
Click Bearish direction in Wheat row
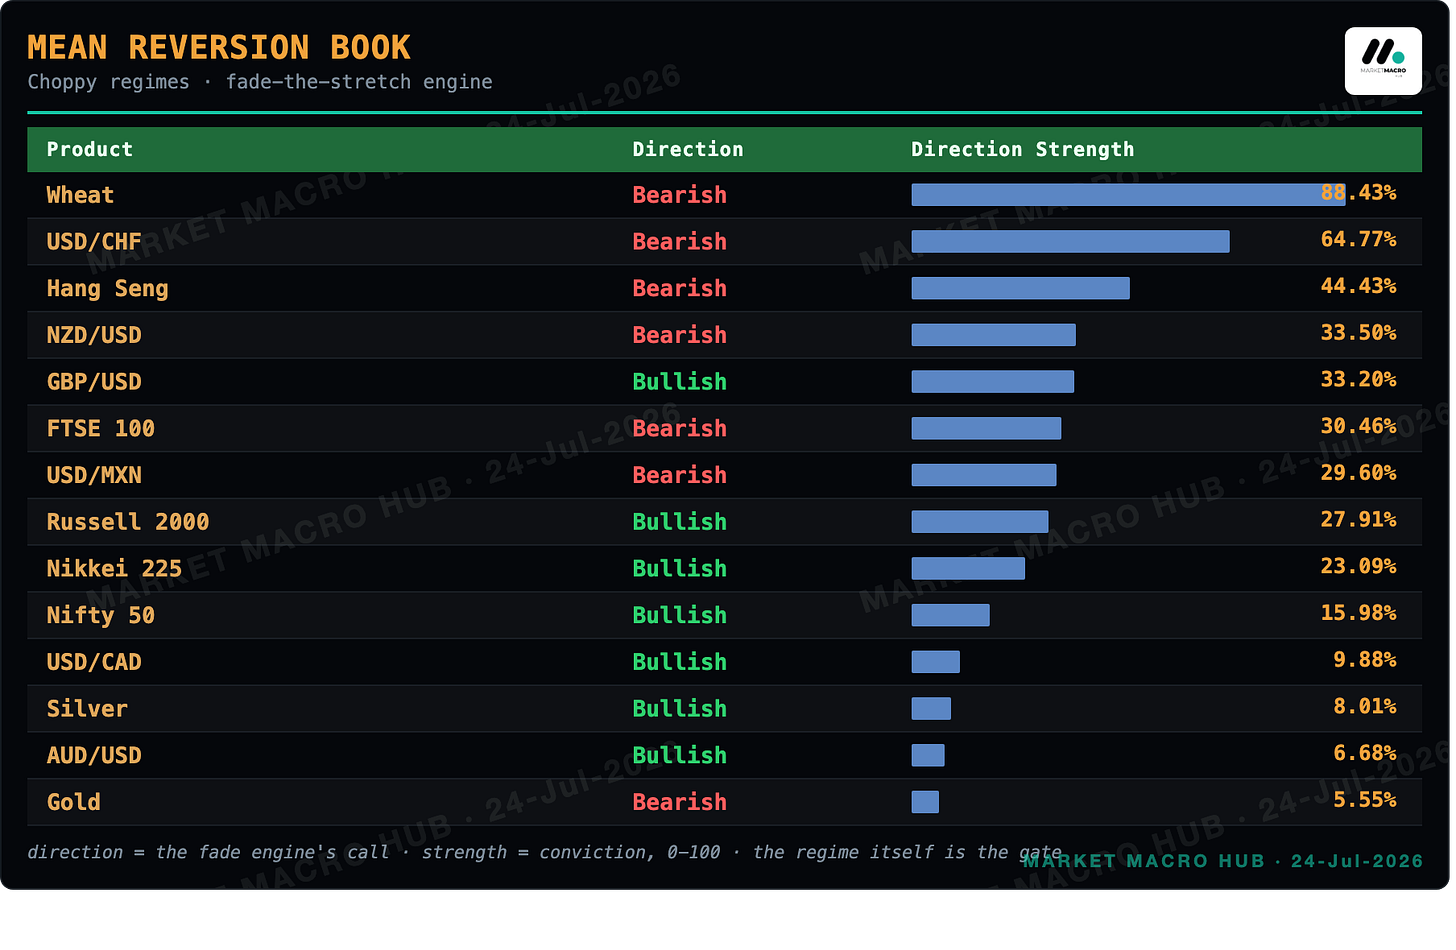[x=680, y=195]
